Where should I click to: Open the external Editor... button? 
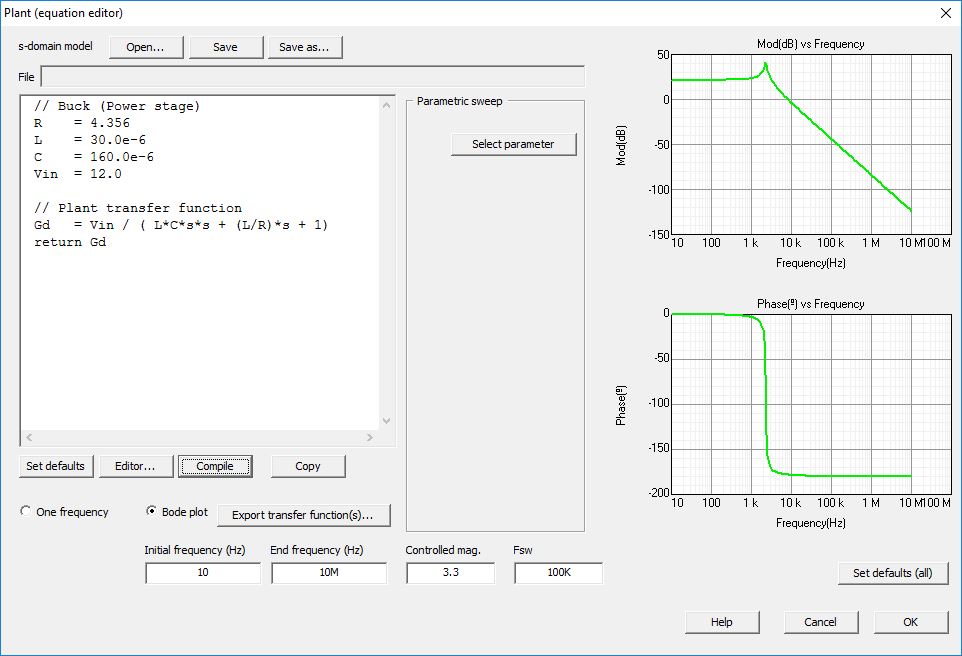135,466
